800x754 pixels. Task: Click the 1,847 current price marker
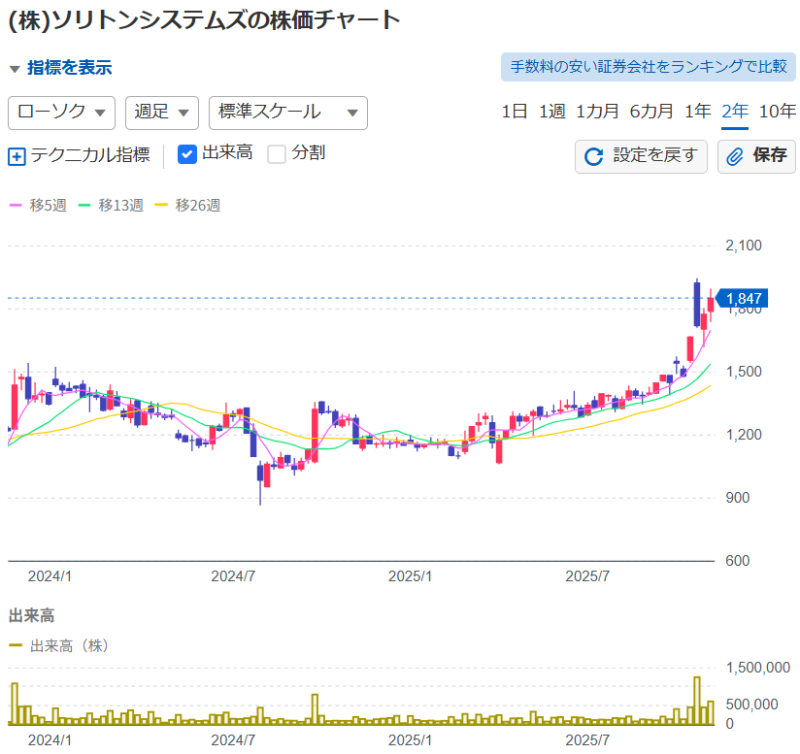tap(744, 298)
